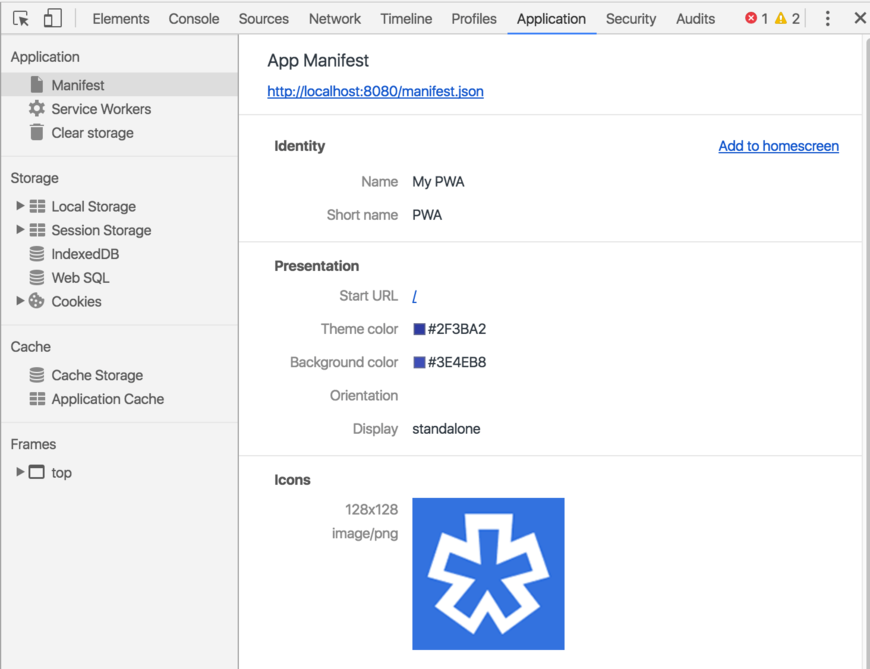
Task: Click the Clear storage trash icon
Action: click(37, 133)
